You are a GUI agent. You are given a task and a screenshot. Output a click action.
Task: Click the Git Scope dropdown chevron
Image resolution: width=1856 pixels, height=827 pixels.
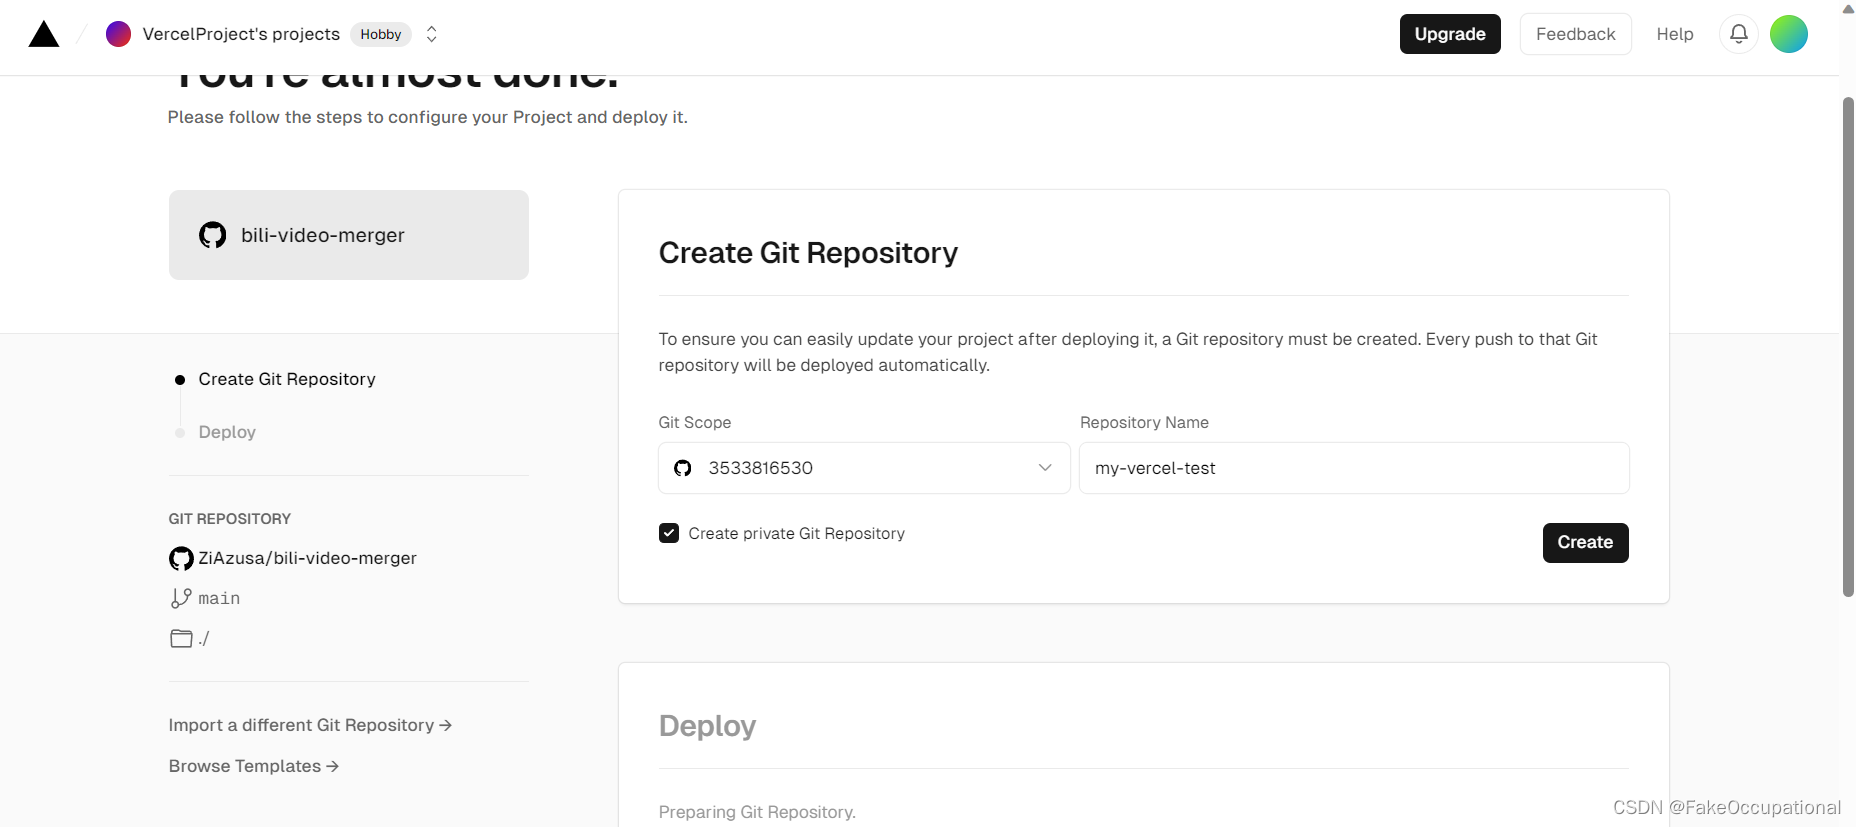(x=1045, y=468)
